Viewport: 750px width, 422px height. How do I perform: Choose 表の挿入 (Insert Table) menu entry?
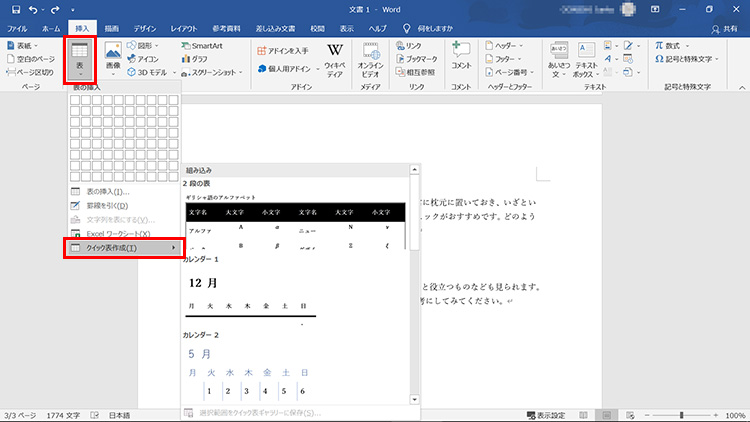[x=107, y=191]
